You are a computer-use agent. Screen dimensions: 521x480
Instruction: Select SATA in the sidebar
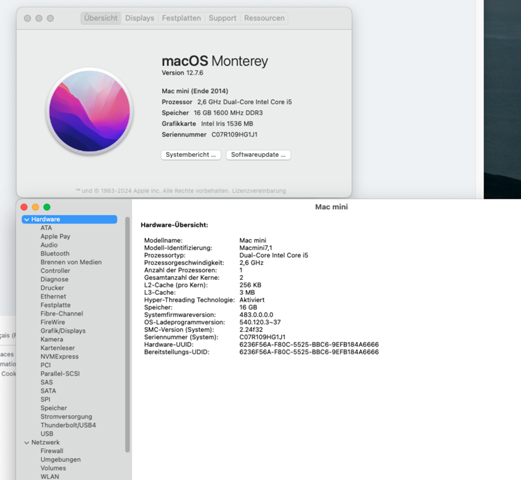pos(48,391)
